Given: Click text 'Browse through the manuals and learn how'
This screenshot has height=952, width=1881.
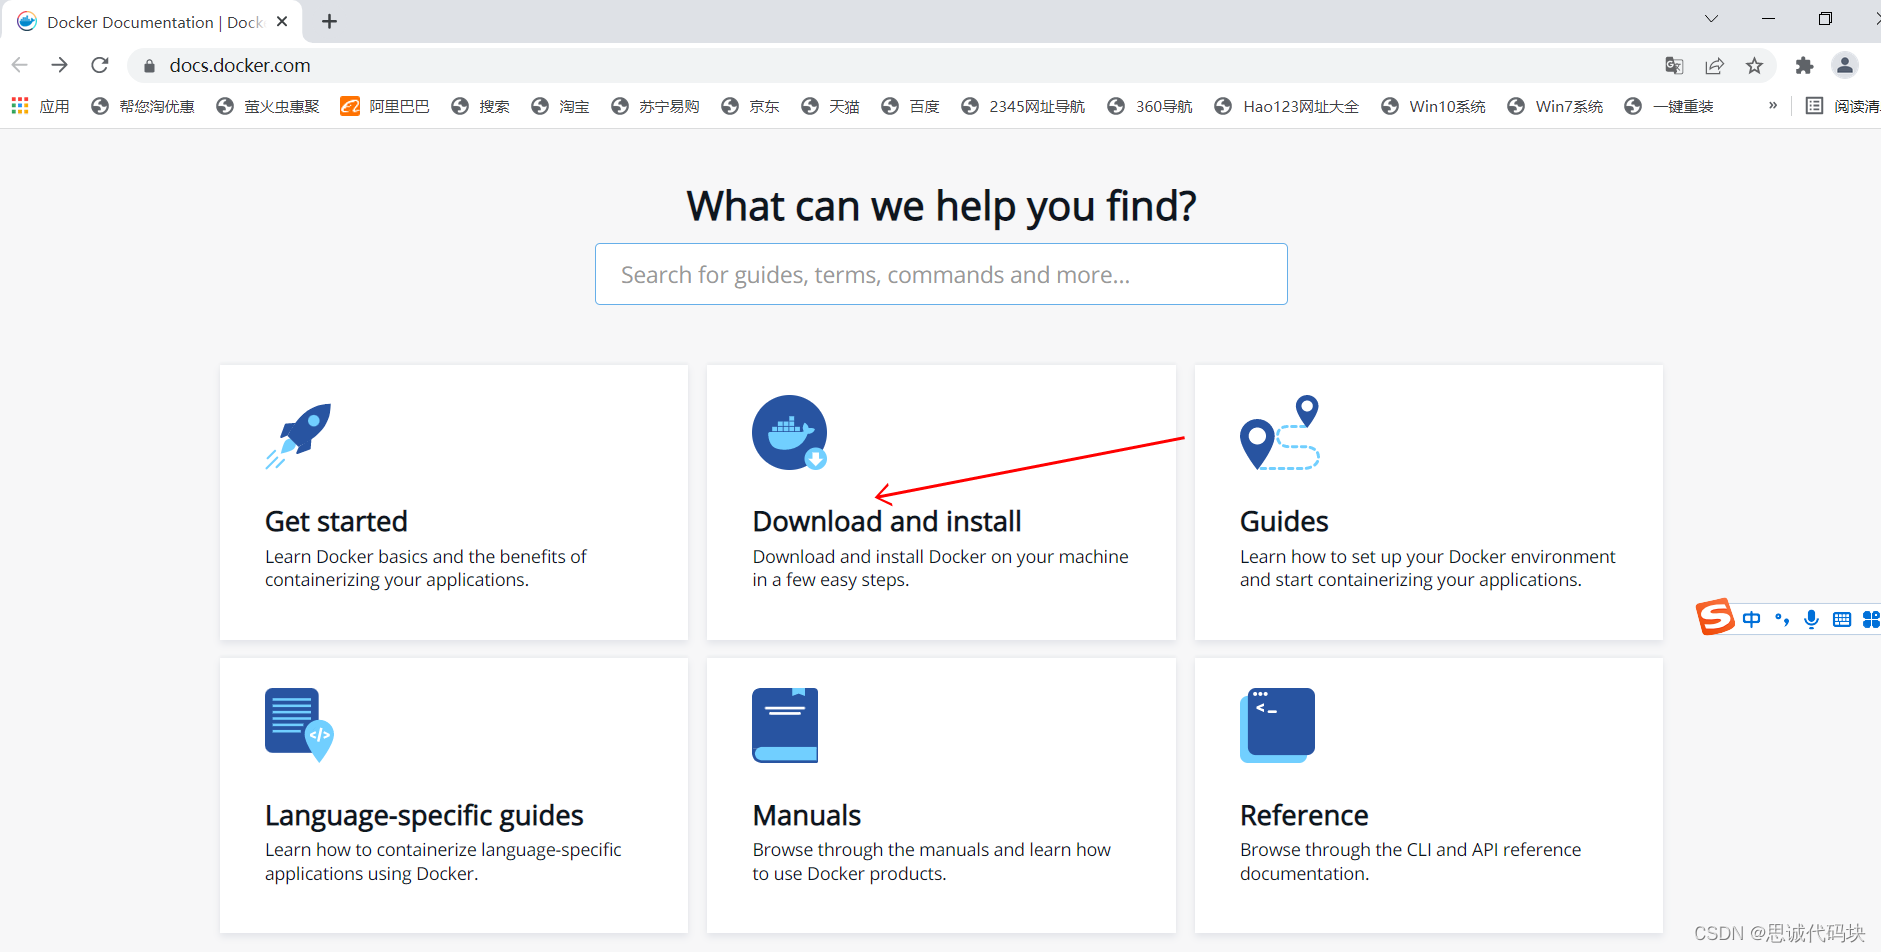Looking at the screenshot, I should (x=932, y=849).
